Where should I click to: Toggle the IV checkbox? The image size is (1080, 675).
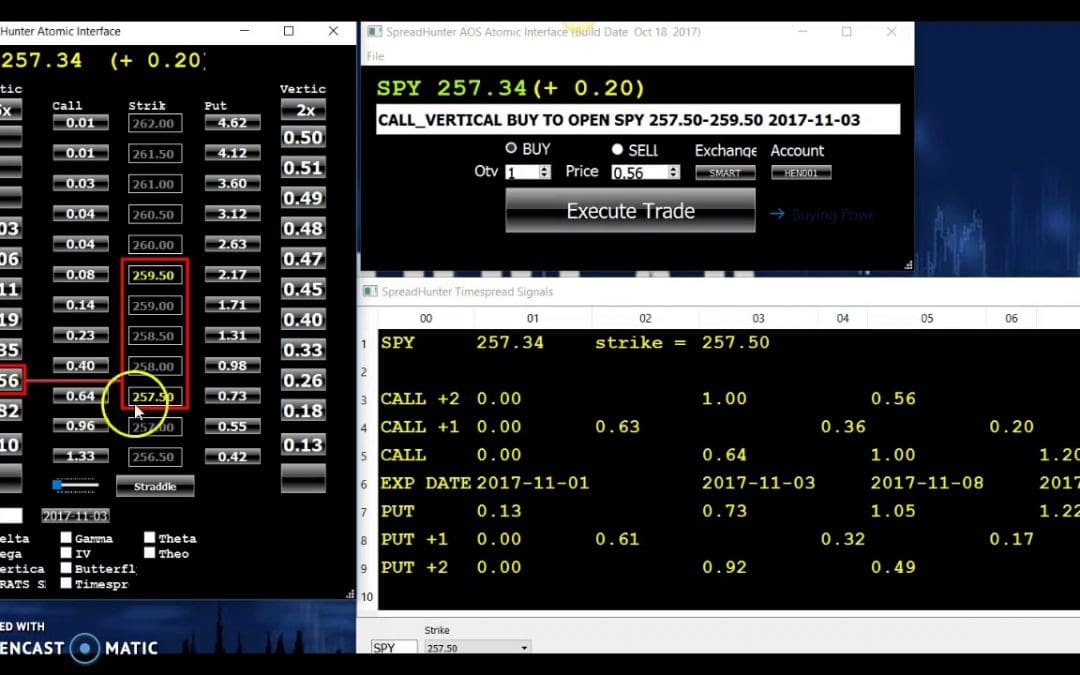pyautogui.click(x=66, y=552)
